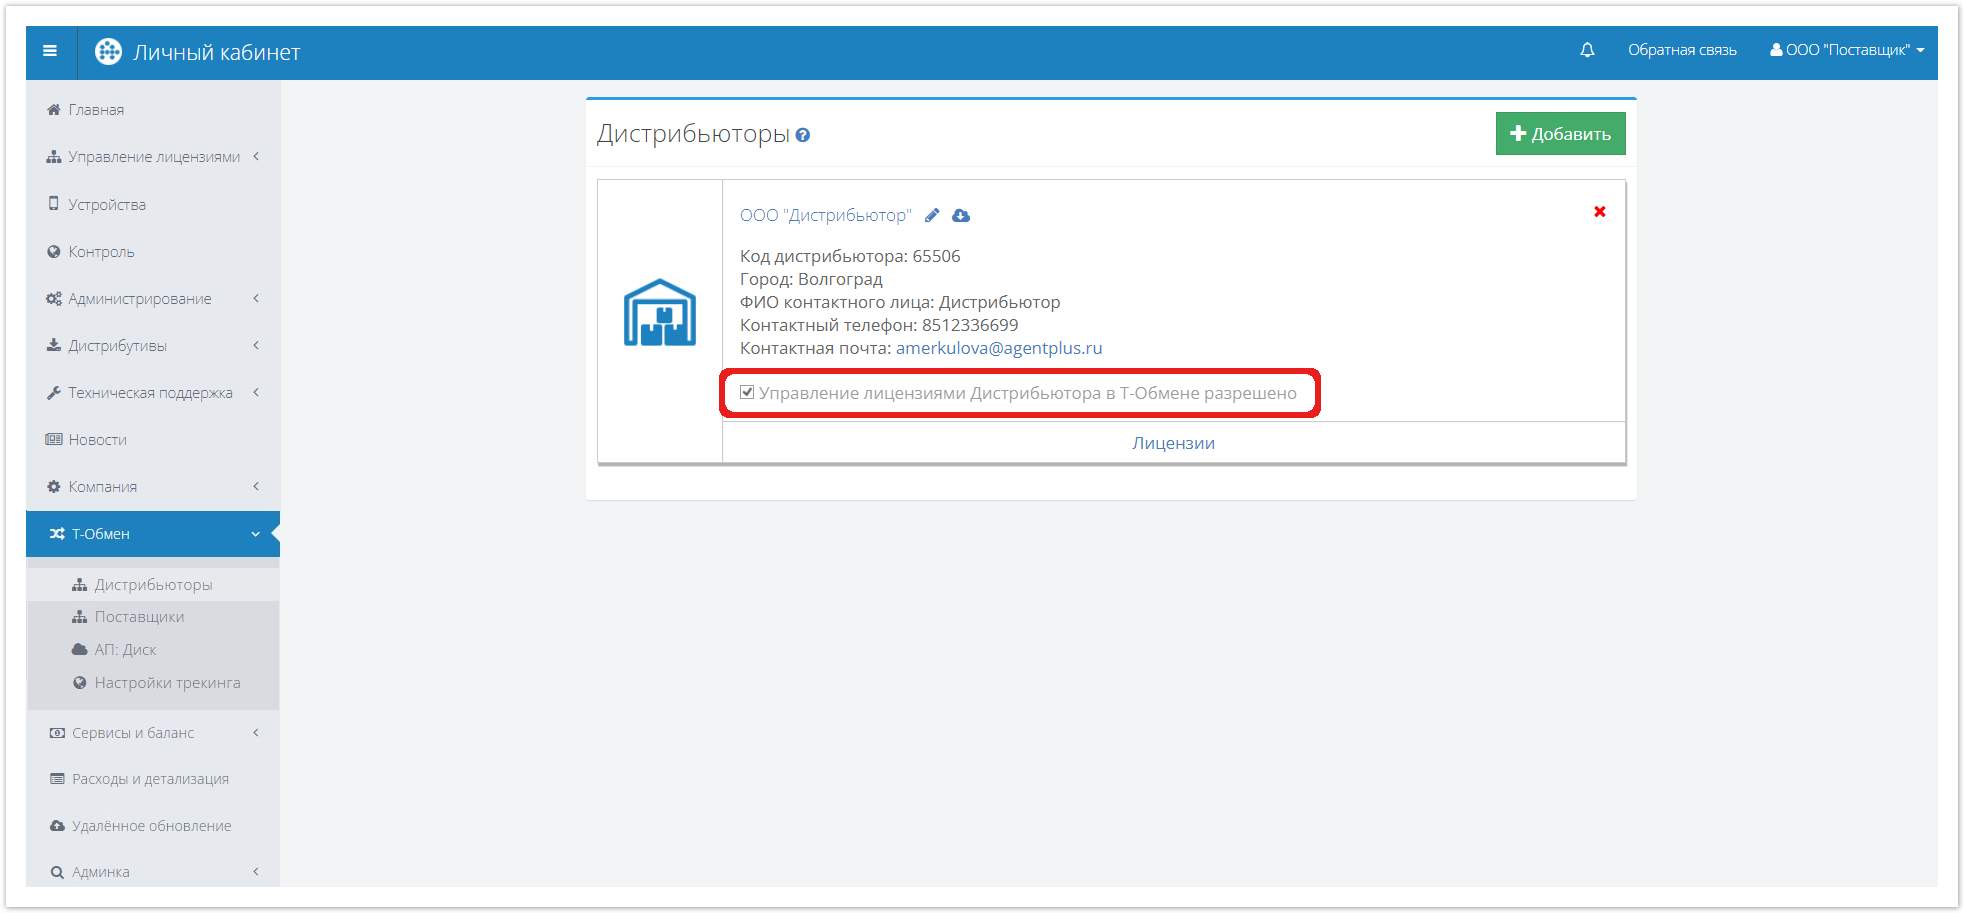Open notifications bell icon
Viewport: 1964px width, 913px height.
coord(1587,50)
